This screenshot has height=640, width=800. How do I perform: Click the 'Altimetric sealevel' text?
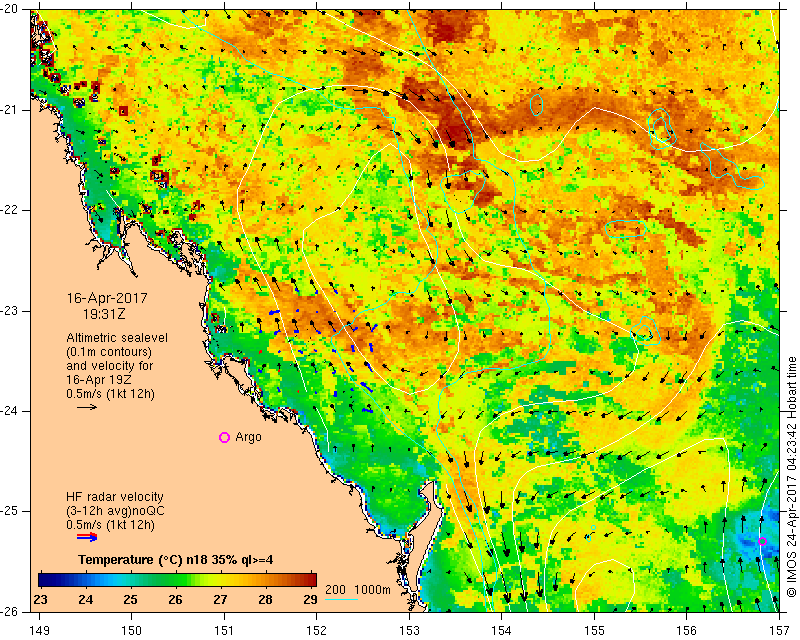(x=117, y=338)
